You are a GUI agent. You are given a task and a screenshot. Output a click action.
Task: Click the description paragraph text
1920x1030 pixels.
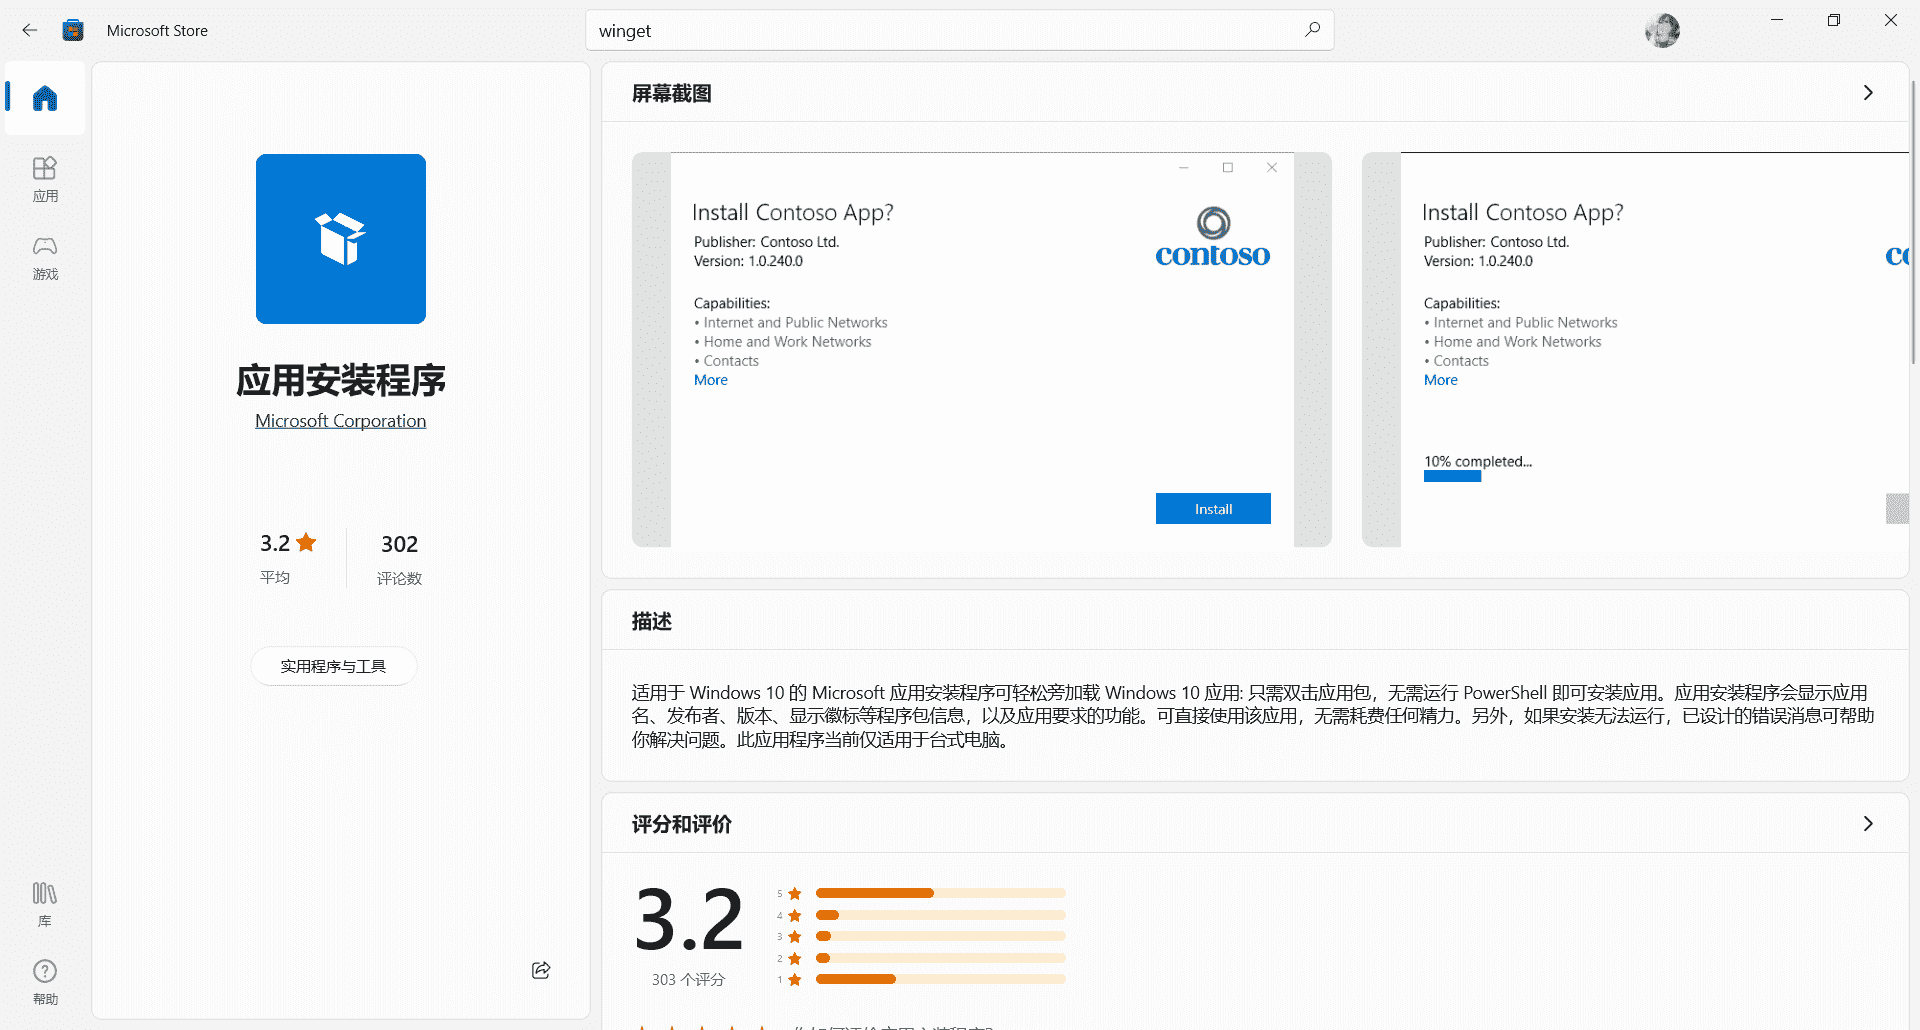[x=1253, y=716]
